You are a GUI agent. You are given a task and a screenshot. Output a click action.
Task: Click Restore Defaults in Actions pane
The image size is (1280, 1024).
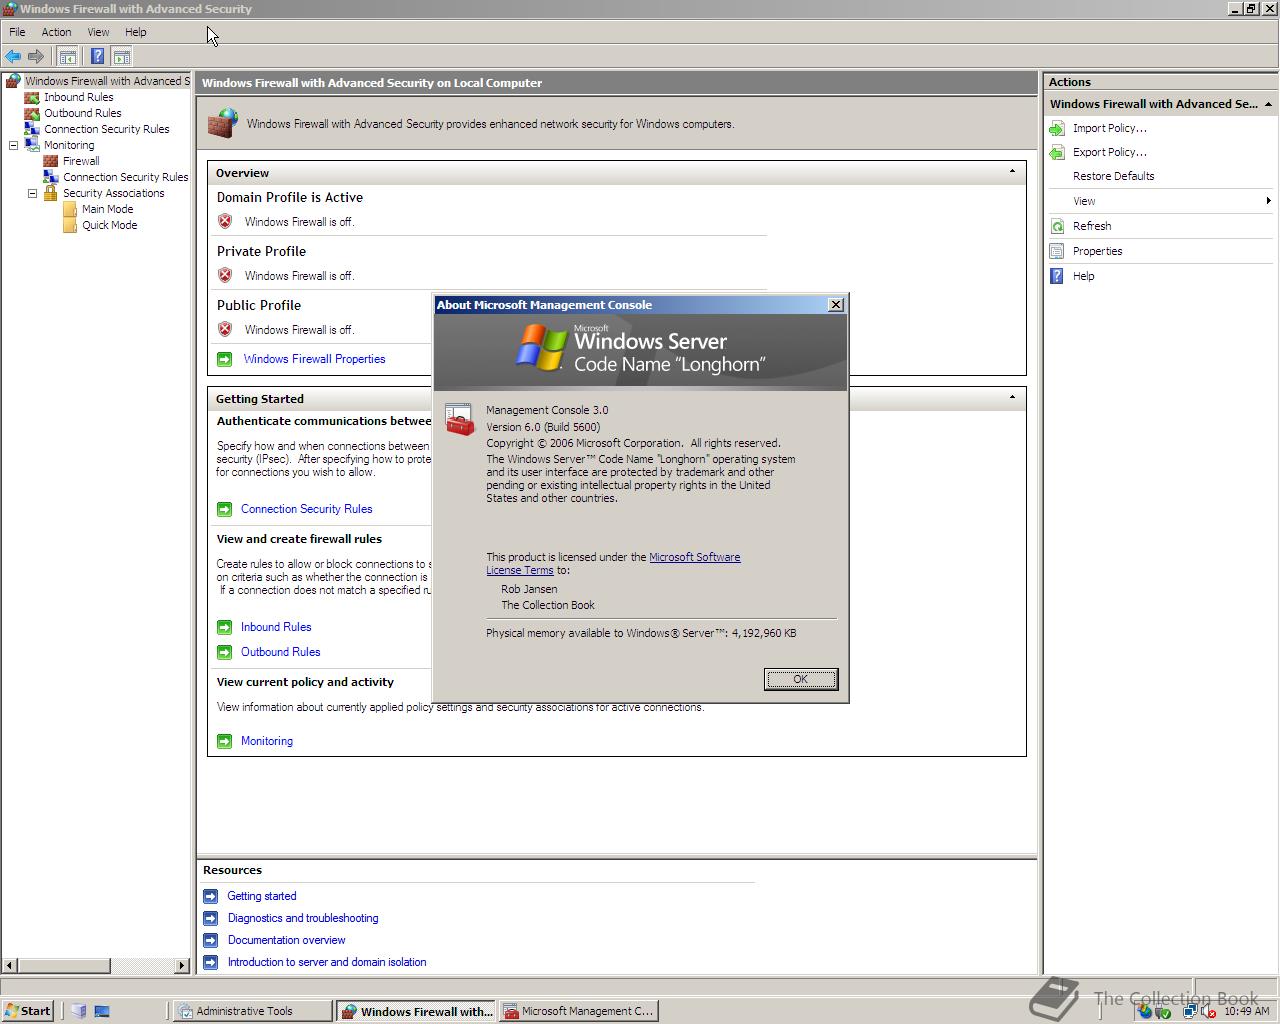tap(1113, 176)
